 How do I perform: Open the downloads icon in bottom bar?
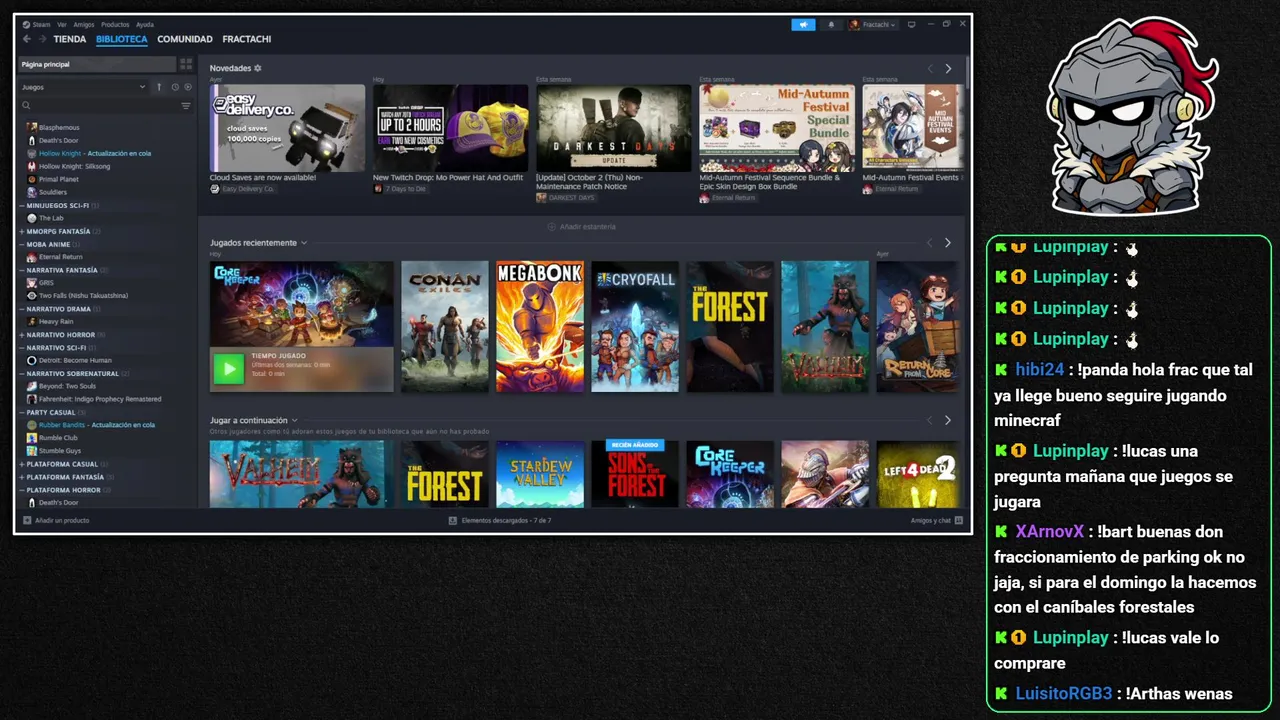coord(453,520)
